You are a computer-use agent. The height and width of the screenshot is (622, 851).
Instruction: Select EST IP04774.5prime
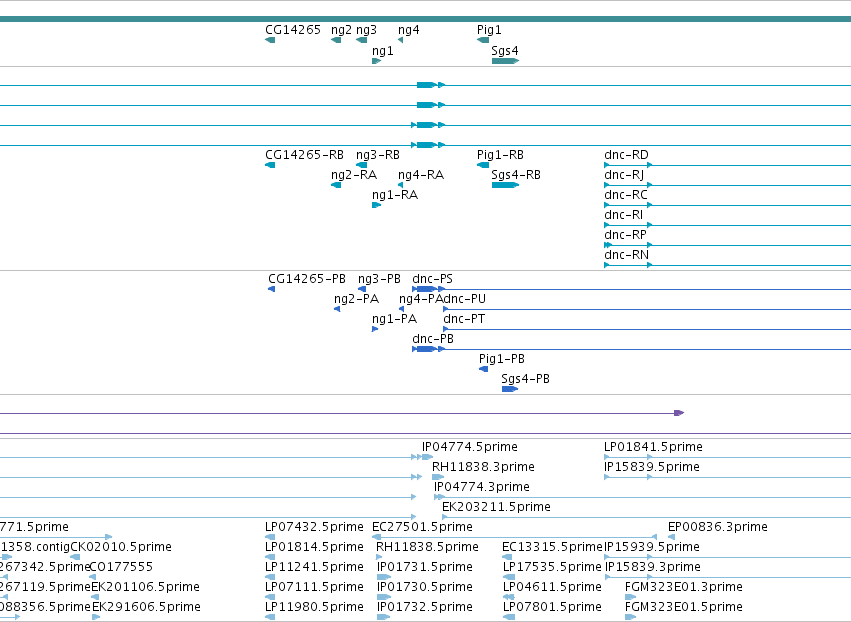469,447
